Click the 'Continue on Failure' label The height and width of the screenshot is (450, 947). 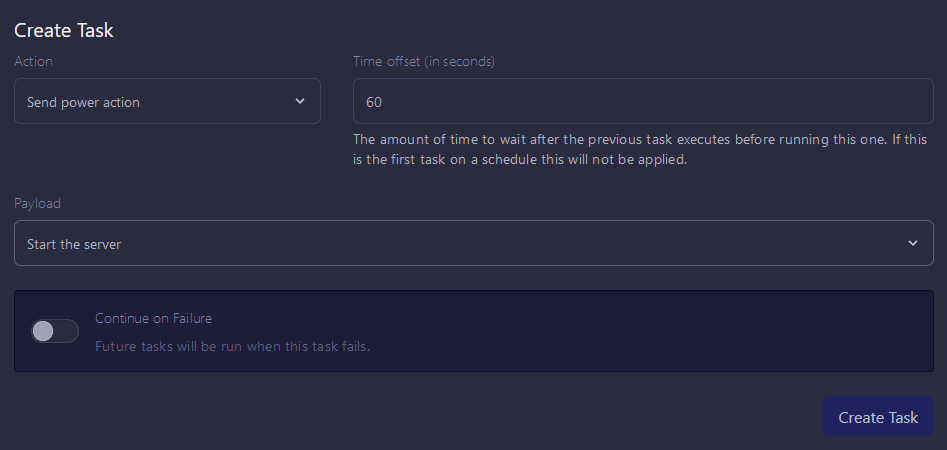153,318
